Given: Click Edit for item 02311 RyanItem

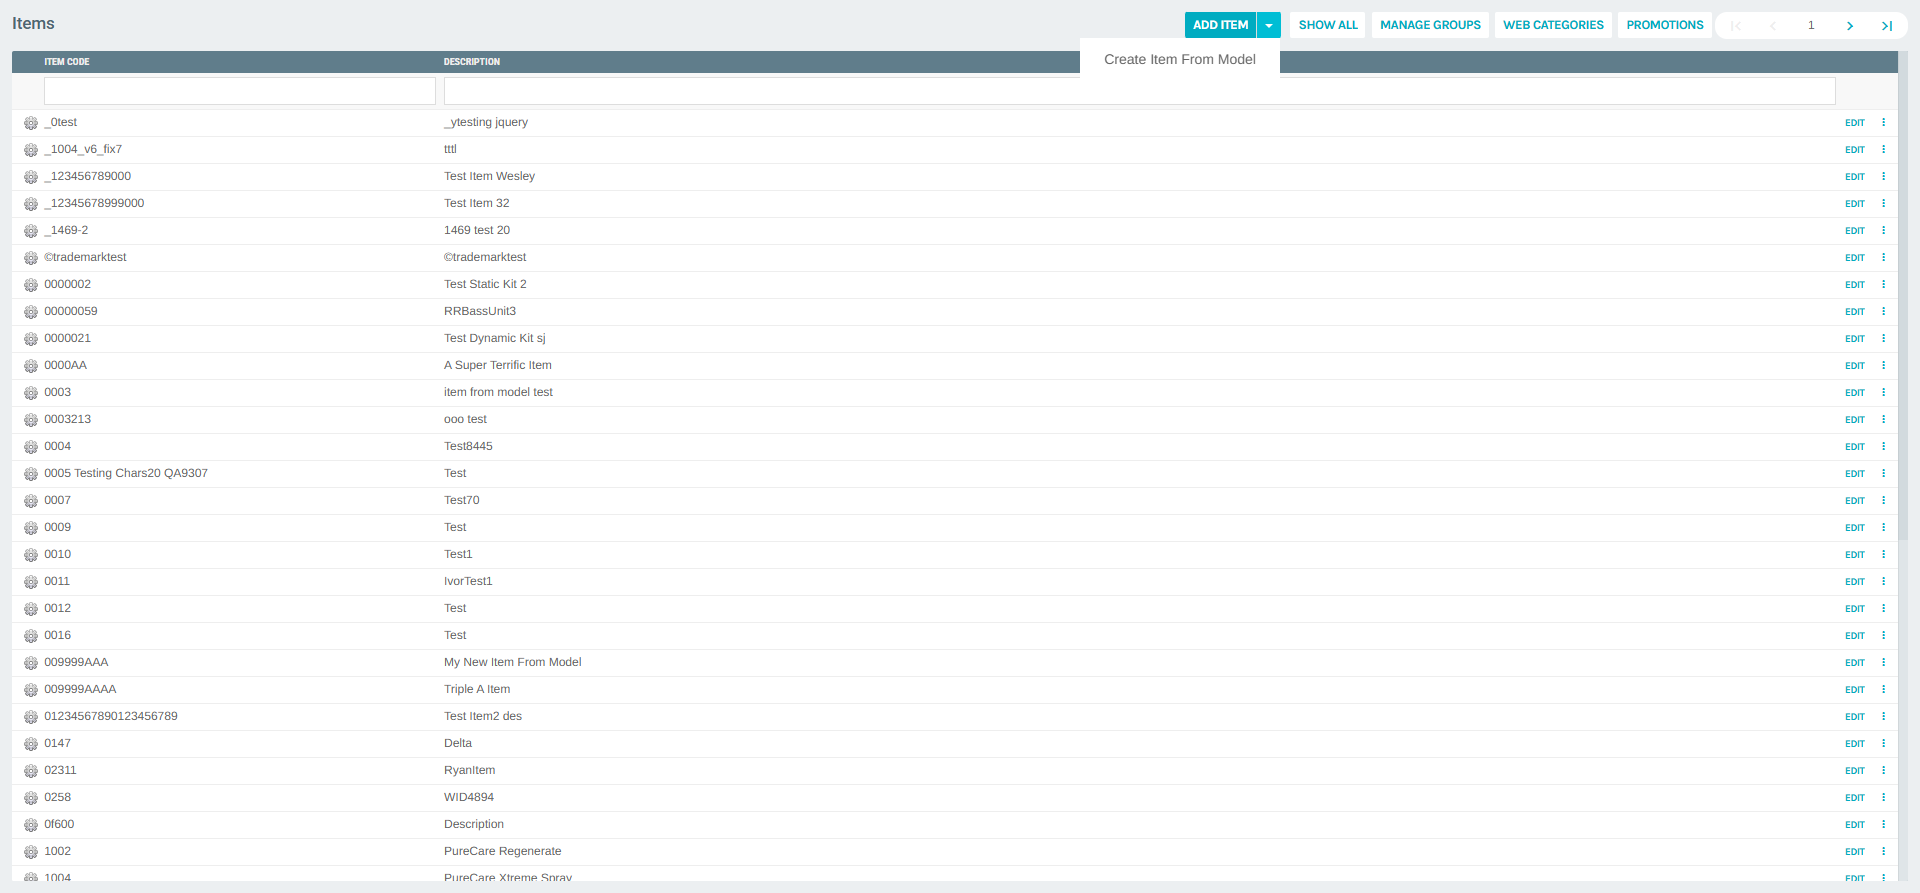Looking at the screenshot, I should pos(1854,771).
